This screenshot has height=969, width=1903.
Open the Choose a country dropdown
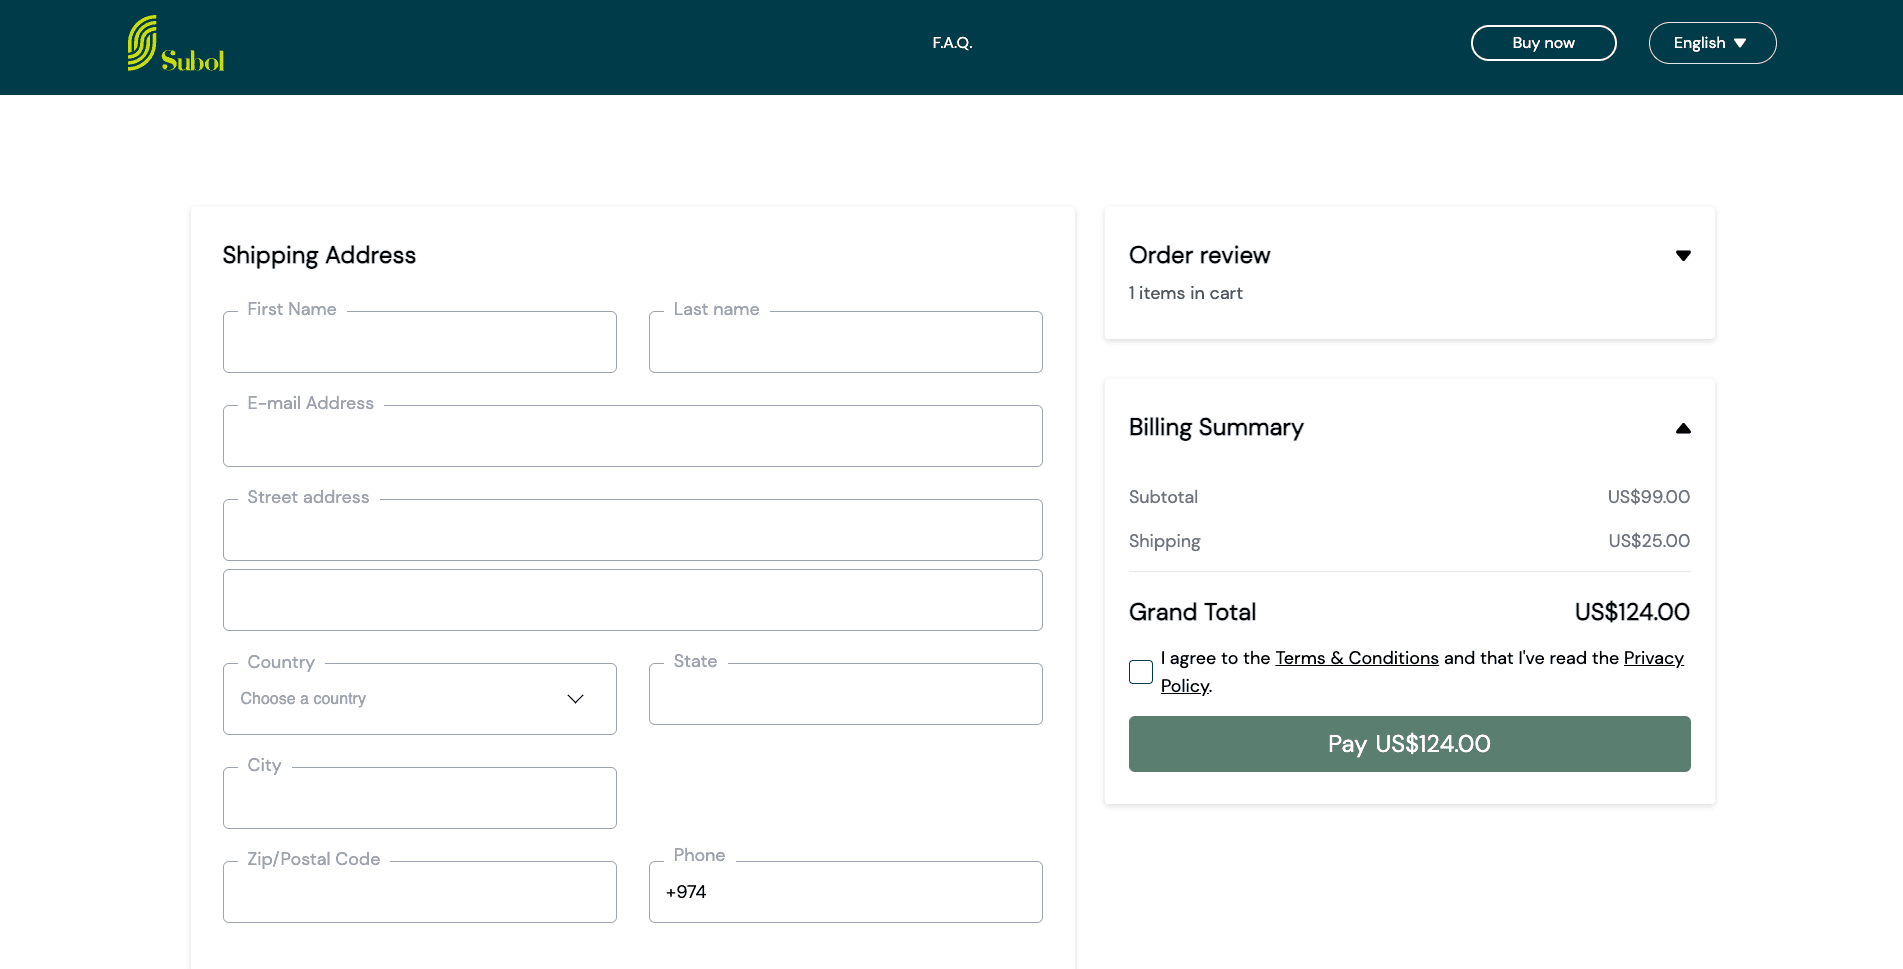click(x=419, y=698)
